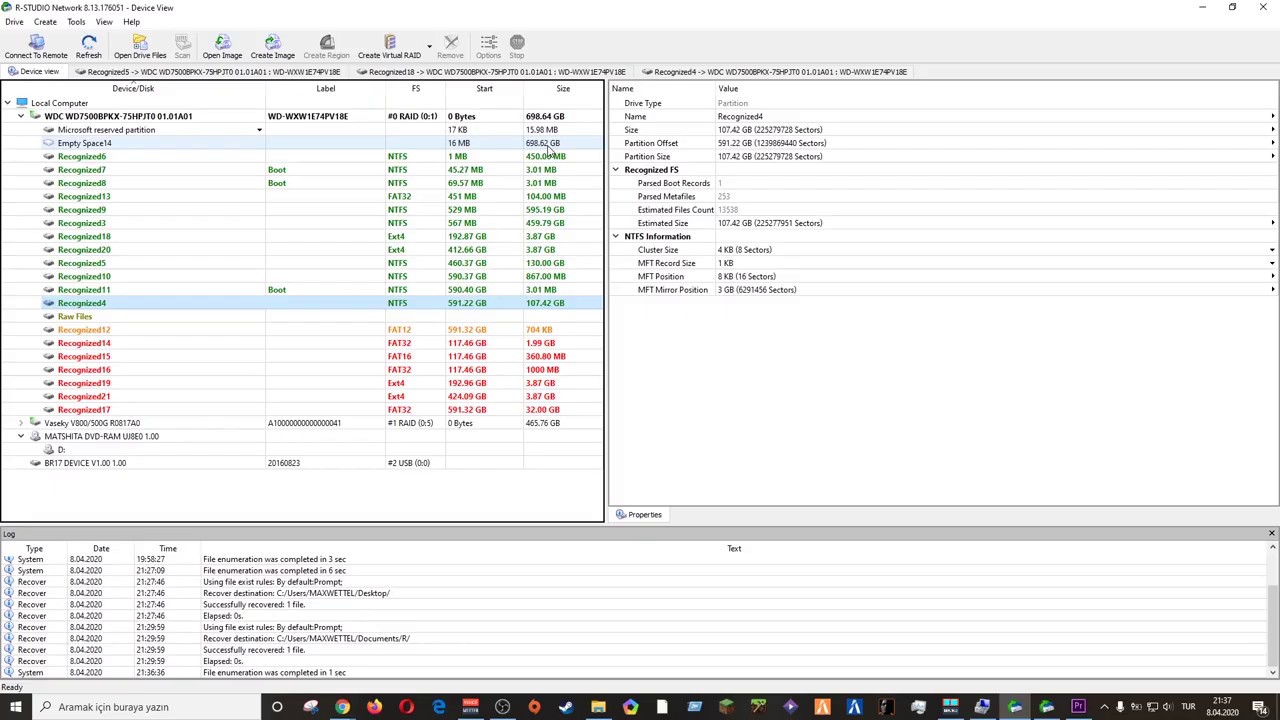
Task: Click Create Virtual RAID icon
Action: 389,47
